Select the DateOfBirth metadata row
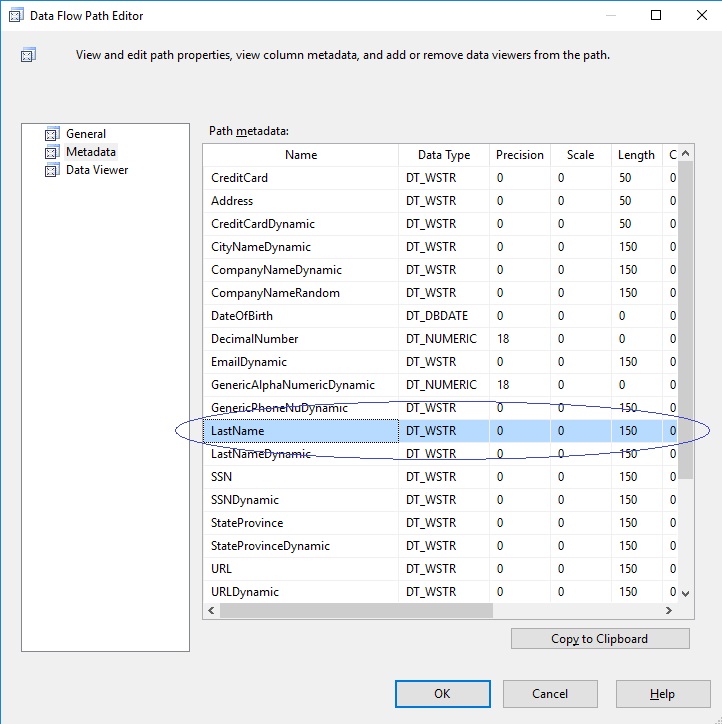The image size is (722, 724). (x=440, y=316)
